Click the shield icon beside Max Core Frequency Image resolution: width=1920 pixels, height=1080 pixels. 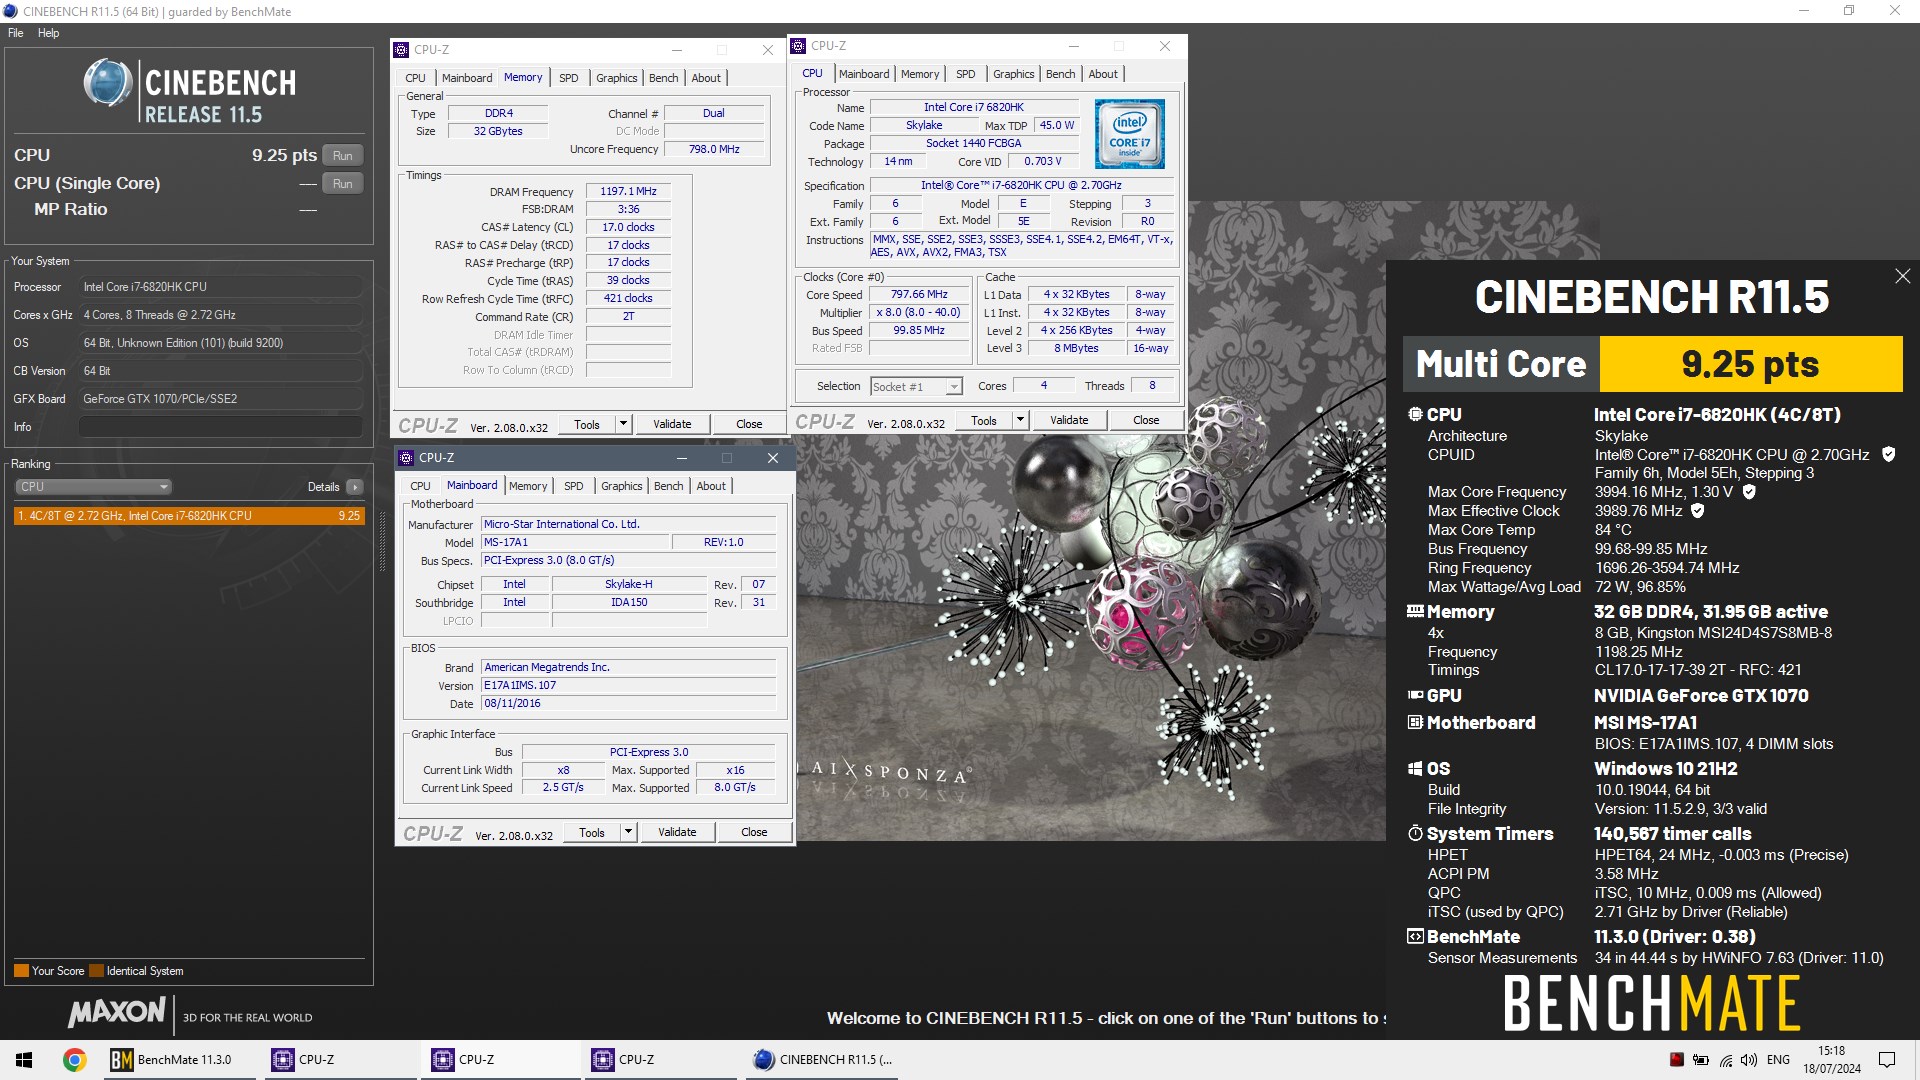1749,492
